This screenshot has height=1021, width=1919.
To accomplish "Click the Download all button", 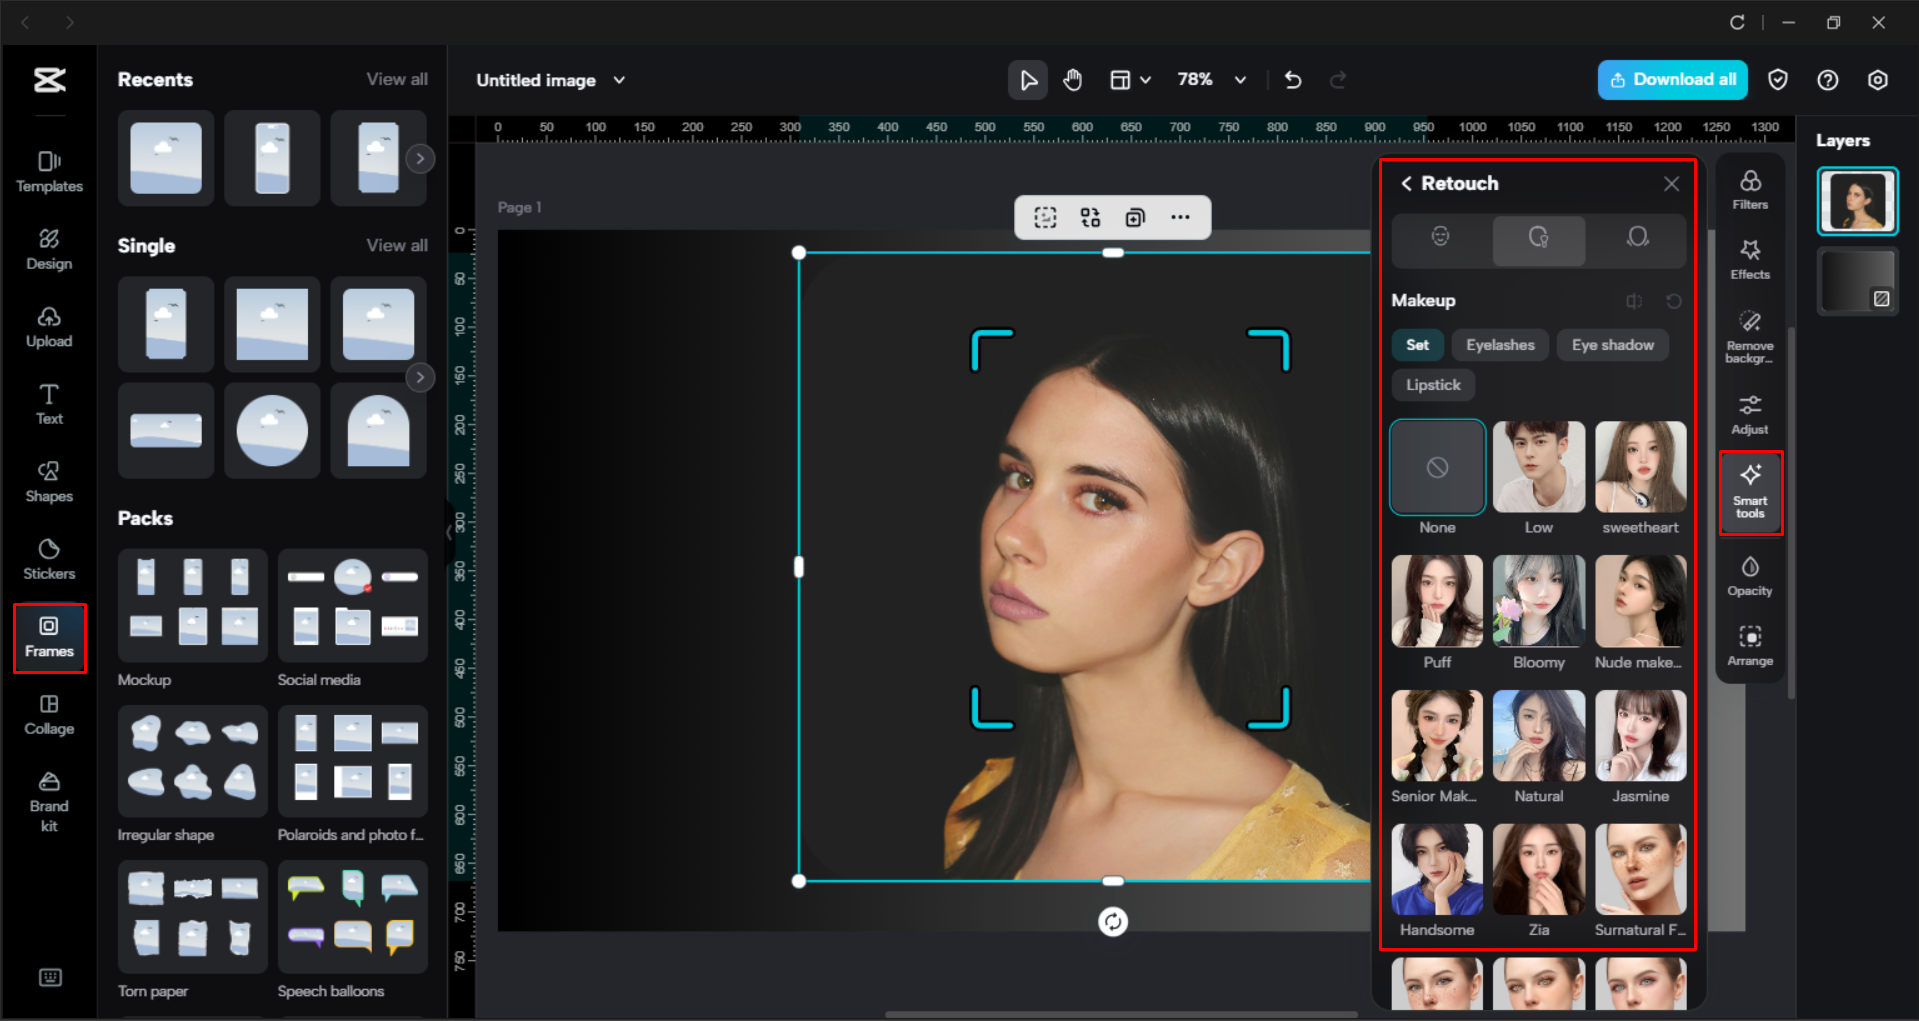I will (x=1671, y=79).
